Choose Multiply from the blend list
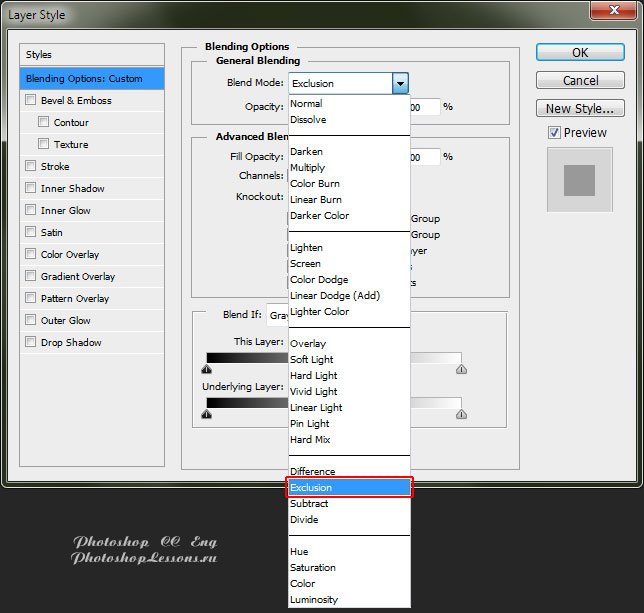This screenshot has width=644, height=613. tap(307, 168)
